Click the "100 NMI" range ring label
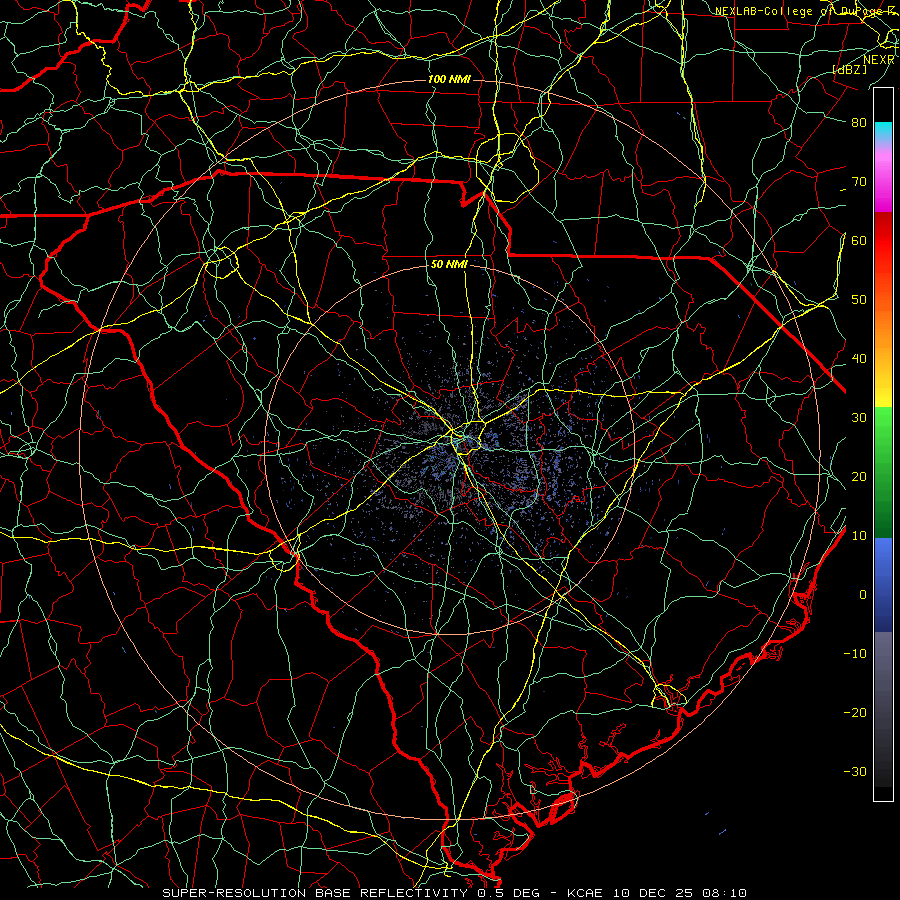 click(x=449, y=79)
